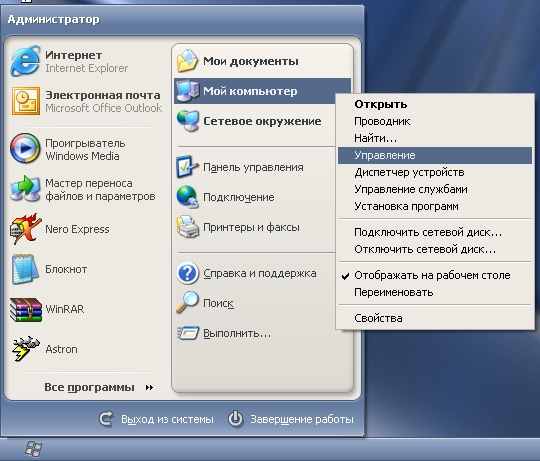540x461 pixels.
Task: Open Windows Media Player icon
Action: [25, 148]
